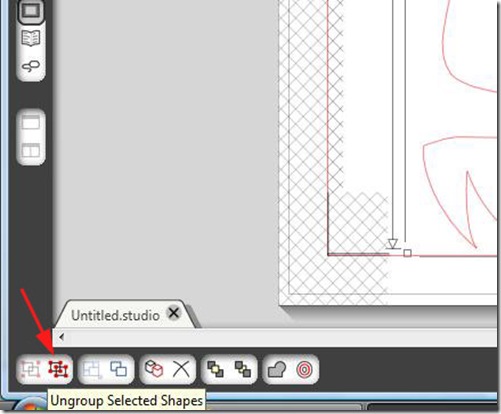
Task: Click the horizontal scrollbar left arrow
Action: (x=62, y=337)
